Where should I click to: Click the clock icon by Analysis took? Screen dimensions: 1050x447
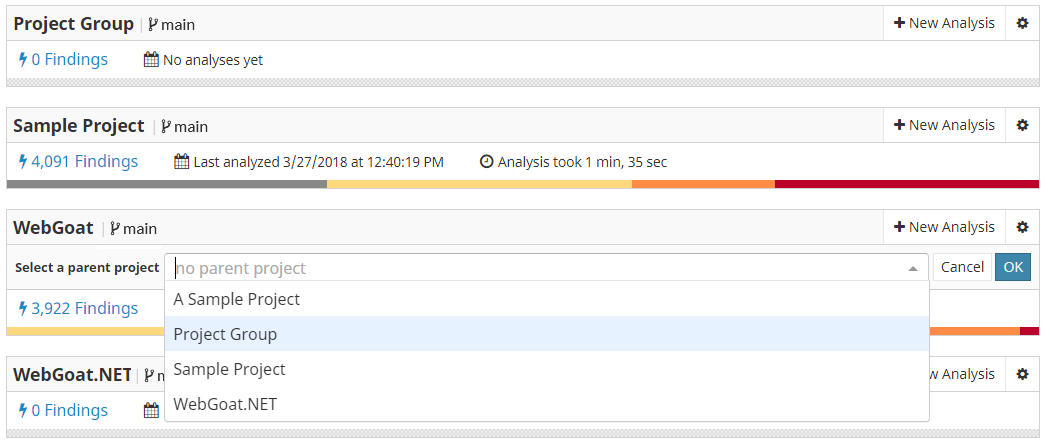487,162
